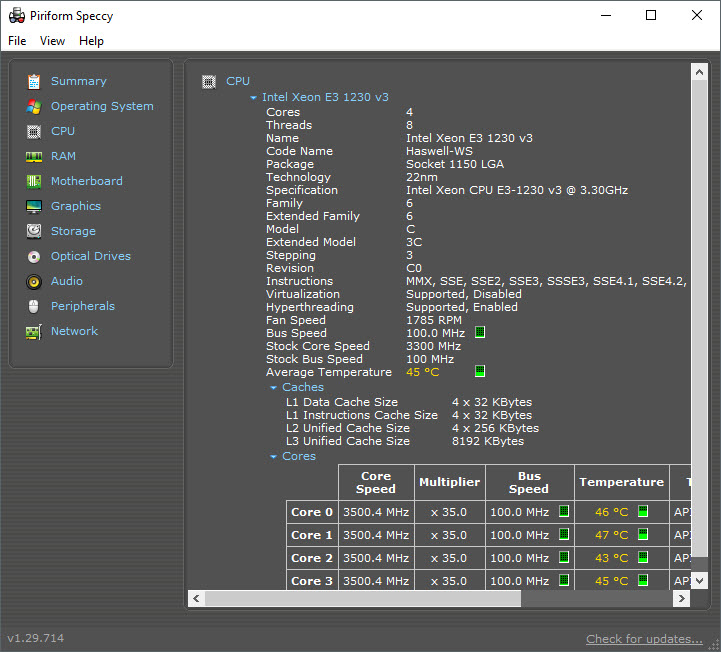Viewport: 721px width, 652px height.
Task: Click Core 0 bus speed graph icon
Action: click(564, 511)
